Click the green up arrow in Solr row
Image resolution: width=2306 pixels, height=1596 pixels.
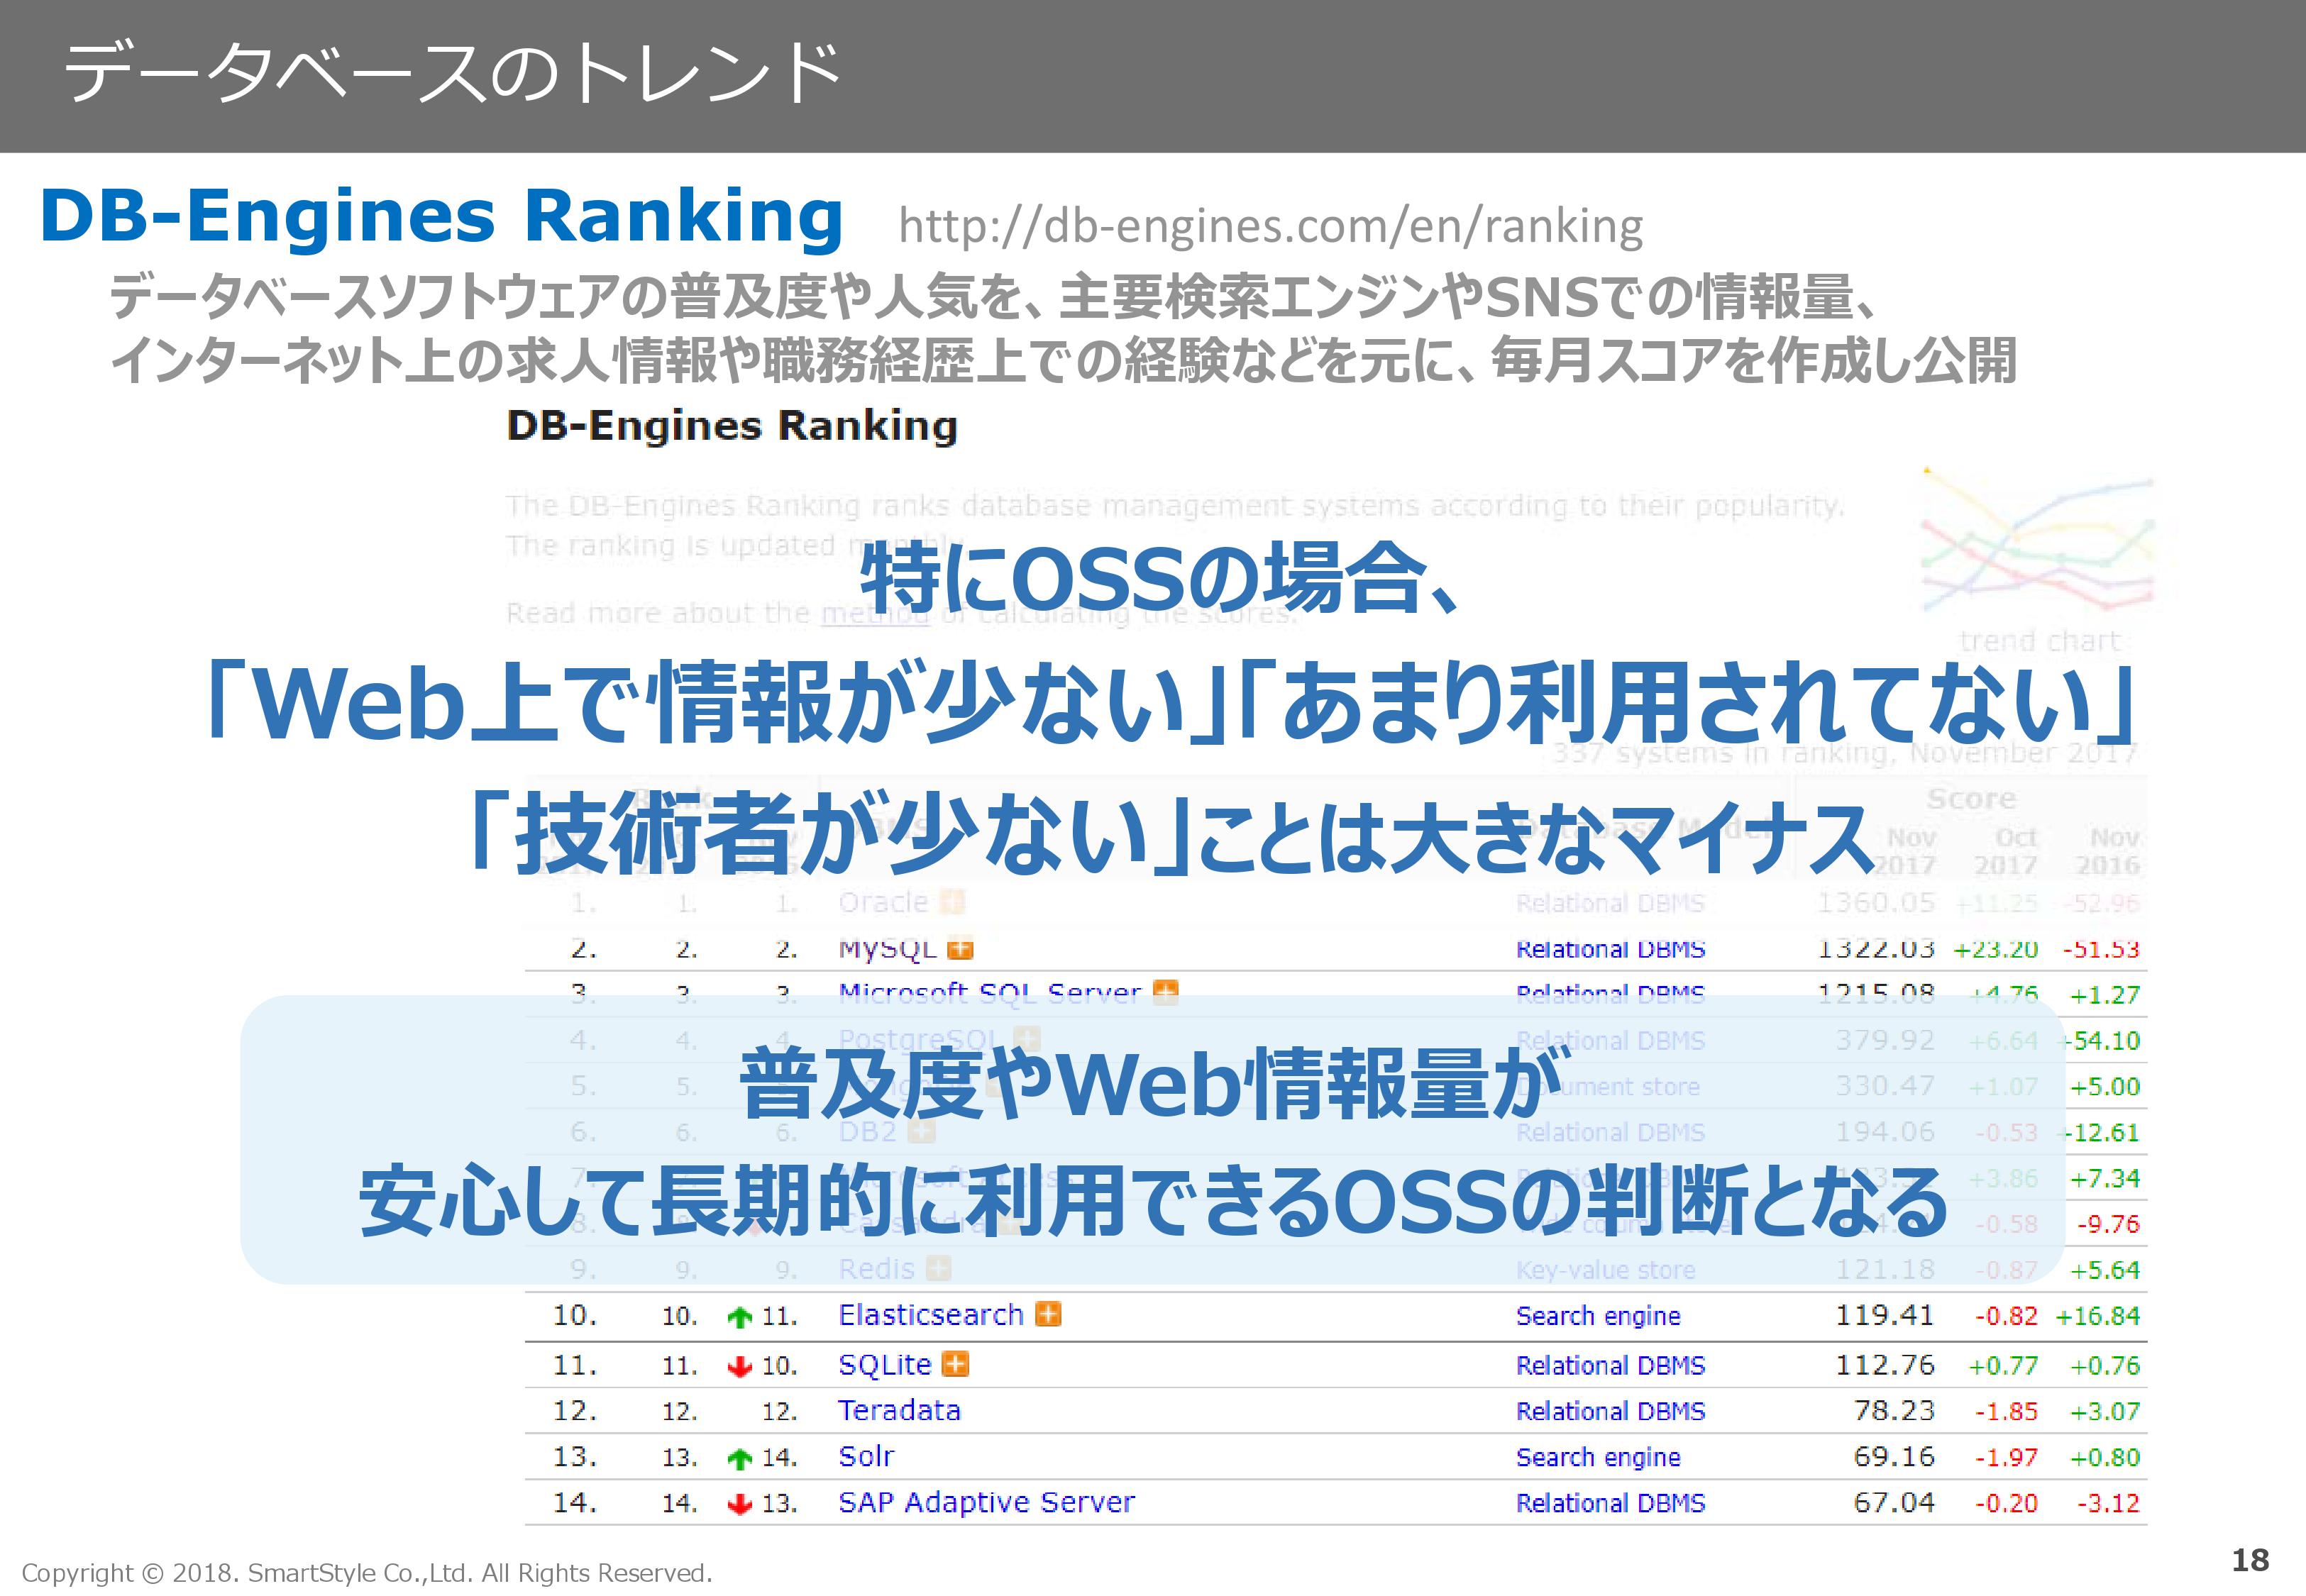pyautogui.click(x=739, y=1459)
